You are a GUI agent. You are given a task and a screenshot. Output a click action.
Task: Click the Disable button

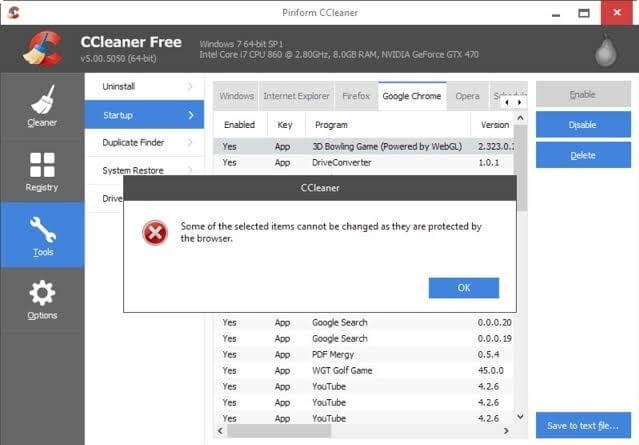[x=583, y=125]
